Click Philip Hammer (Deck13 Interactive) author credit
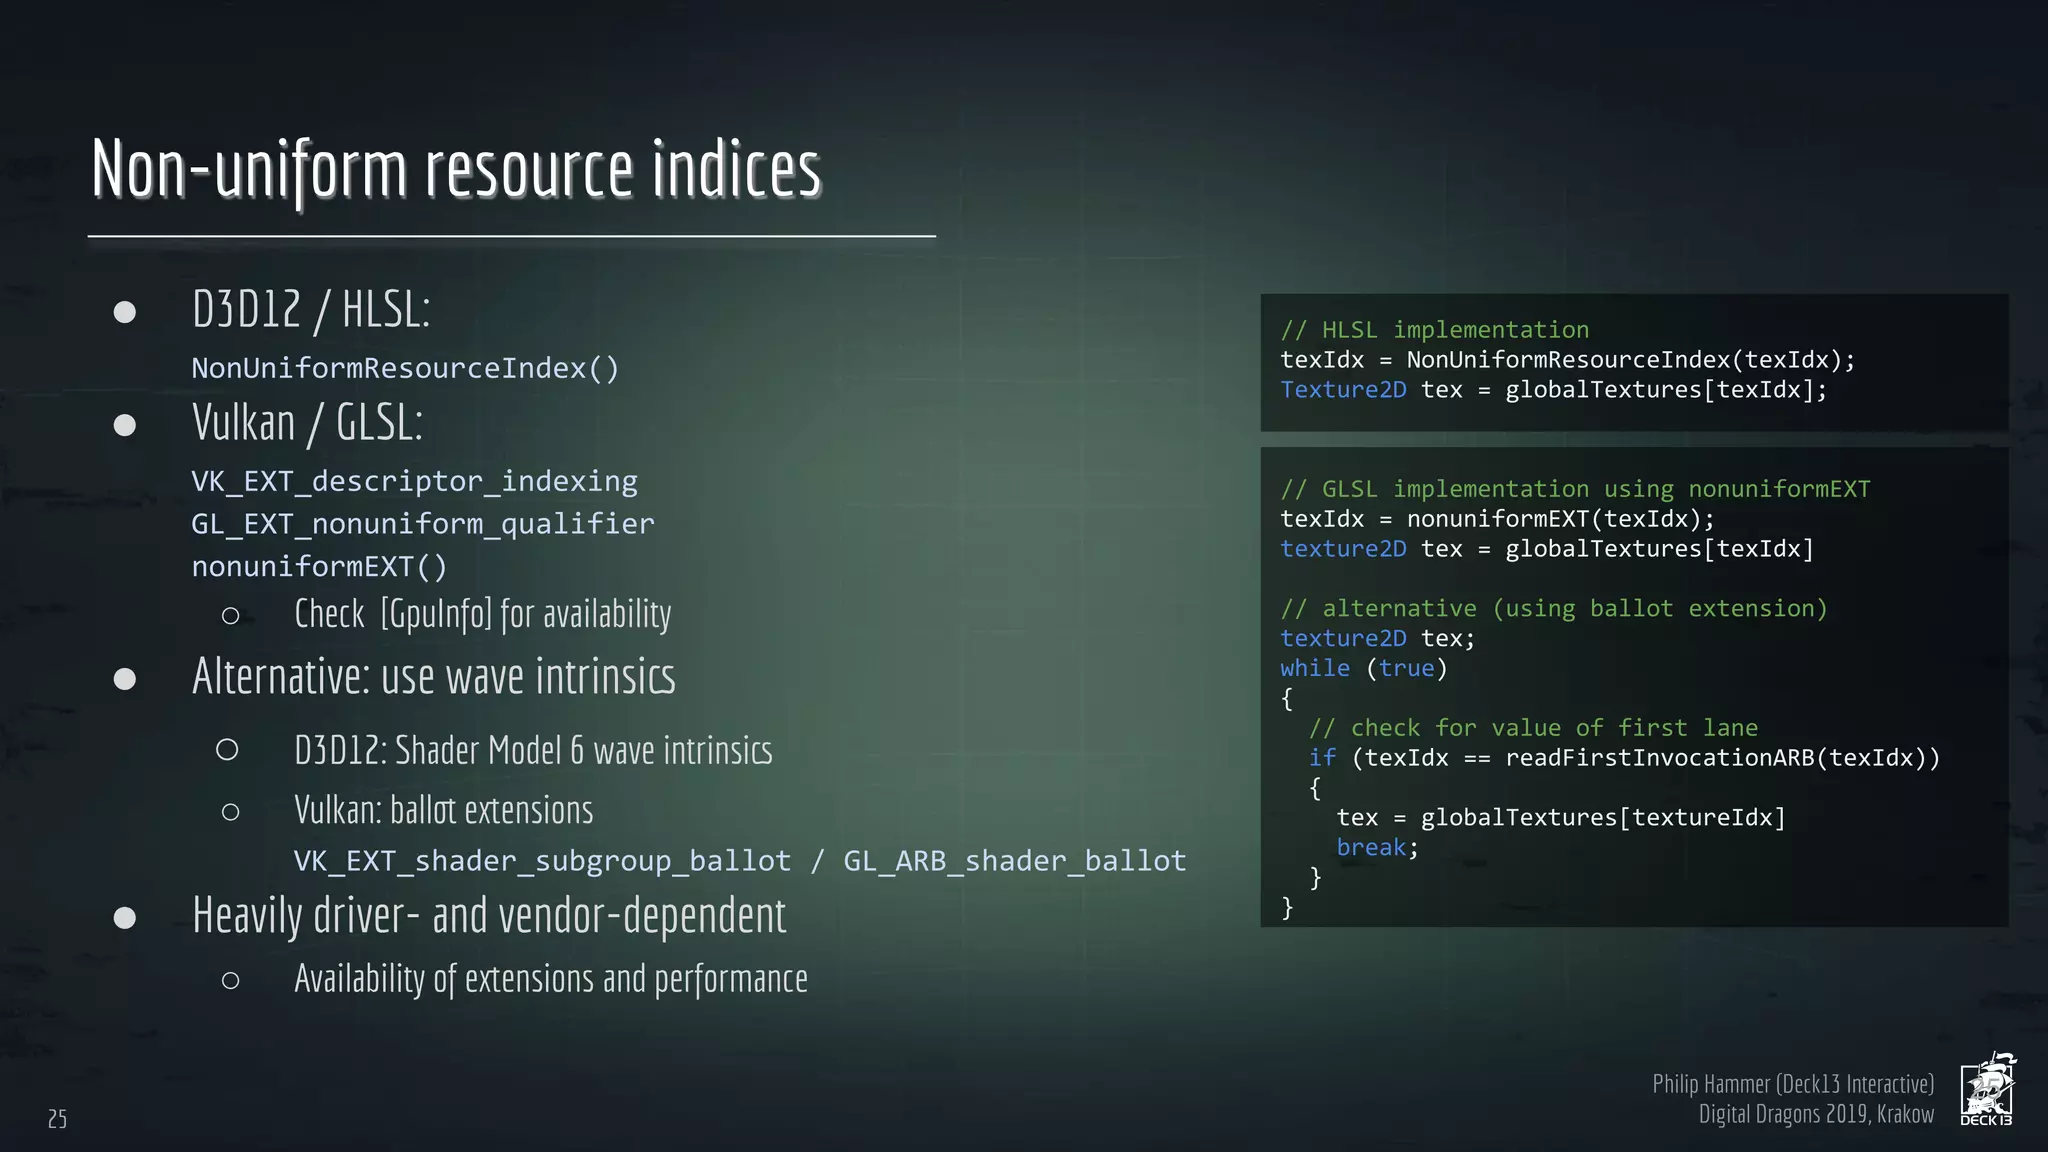The width and height of the screenshot is (2048, 1152). click(1792, 1084)
